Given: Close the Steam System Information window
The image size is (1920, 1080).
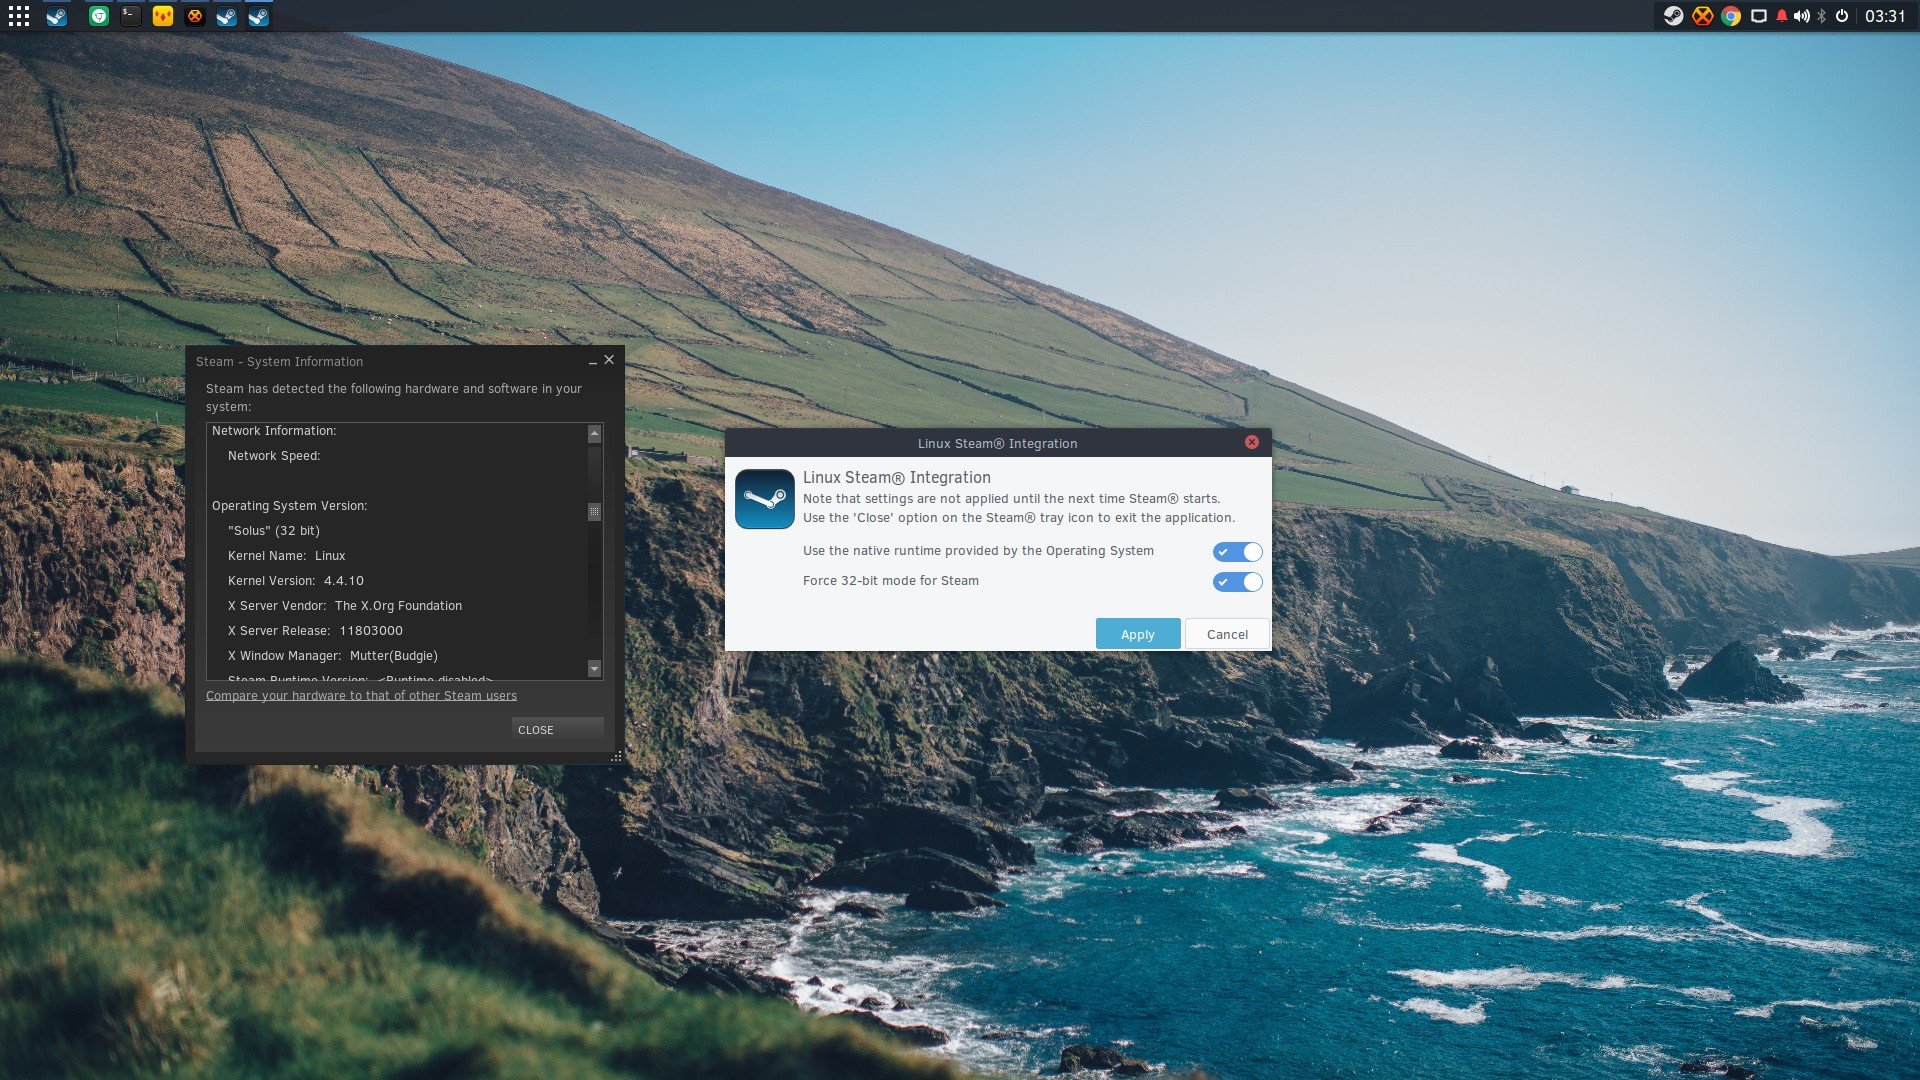Looking at the screenshot, I should (x=609, y=360).
